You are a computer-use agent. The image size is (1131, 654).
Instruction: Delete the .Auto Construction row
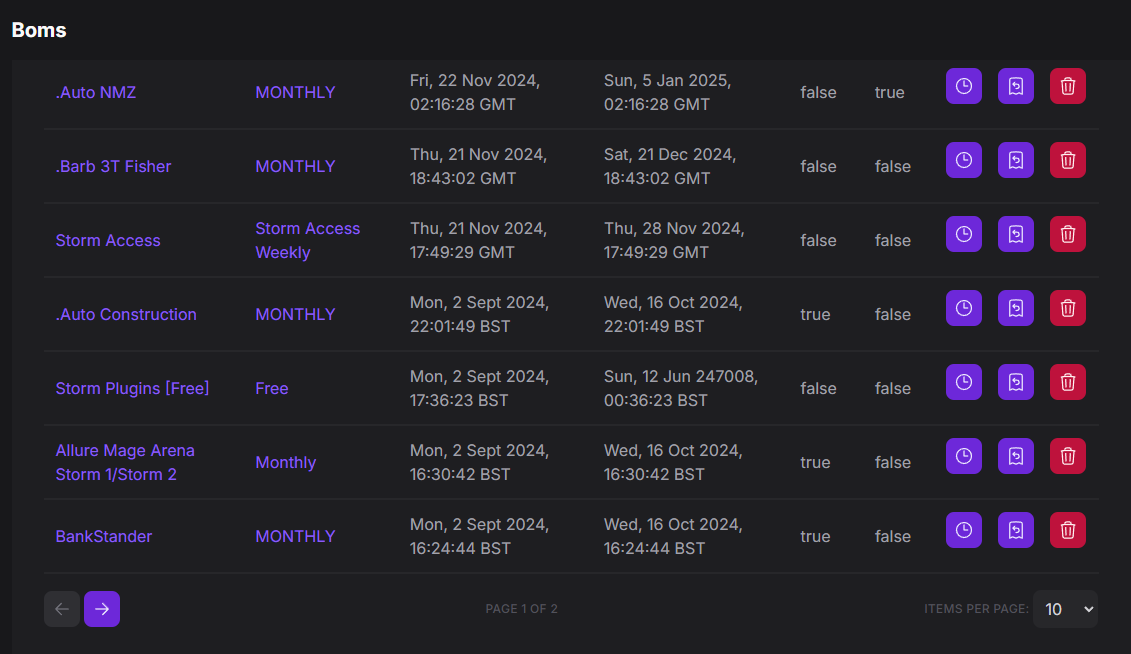(x=1068, y=309)
